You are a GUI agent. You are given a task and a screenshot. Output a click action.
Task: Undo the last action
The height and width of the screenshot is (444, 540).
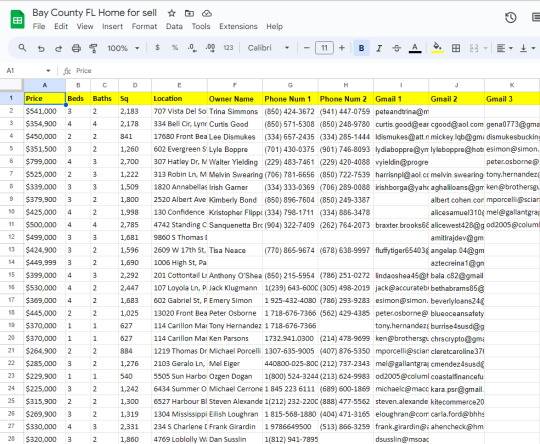[41, 48]
